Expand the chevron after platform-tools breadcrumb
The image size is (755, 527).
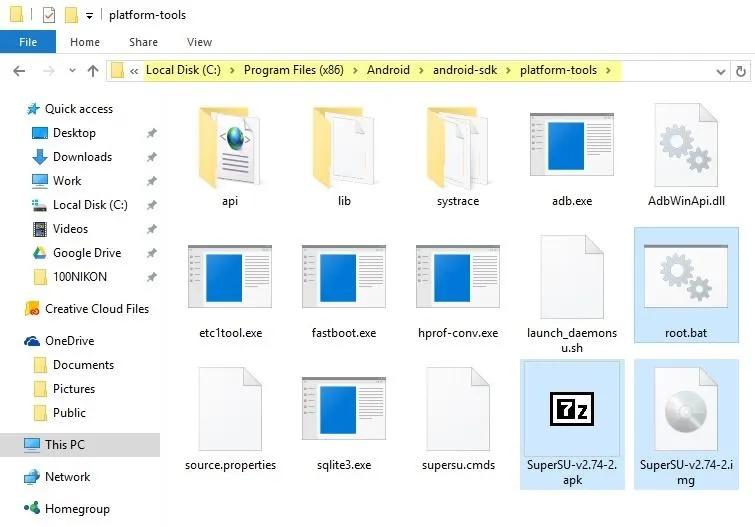coord(608,71)
